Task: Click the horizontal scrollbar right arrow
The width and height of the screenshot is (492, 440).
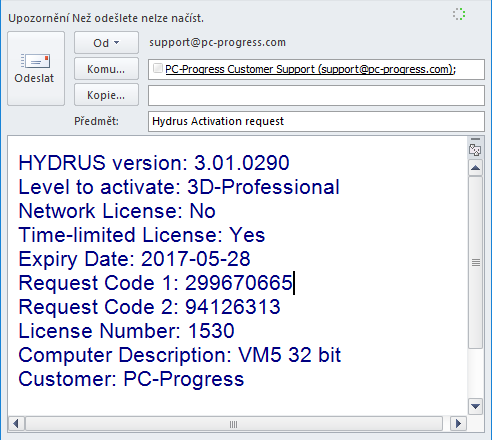Action: point(458,424)
